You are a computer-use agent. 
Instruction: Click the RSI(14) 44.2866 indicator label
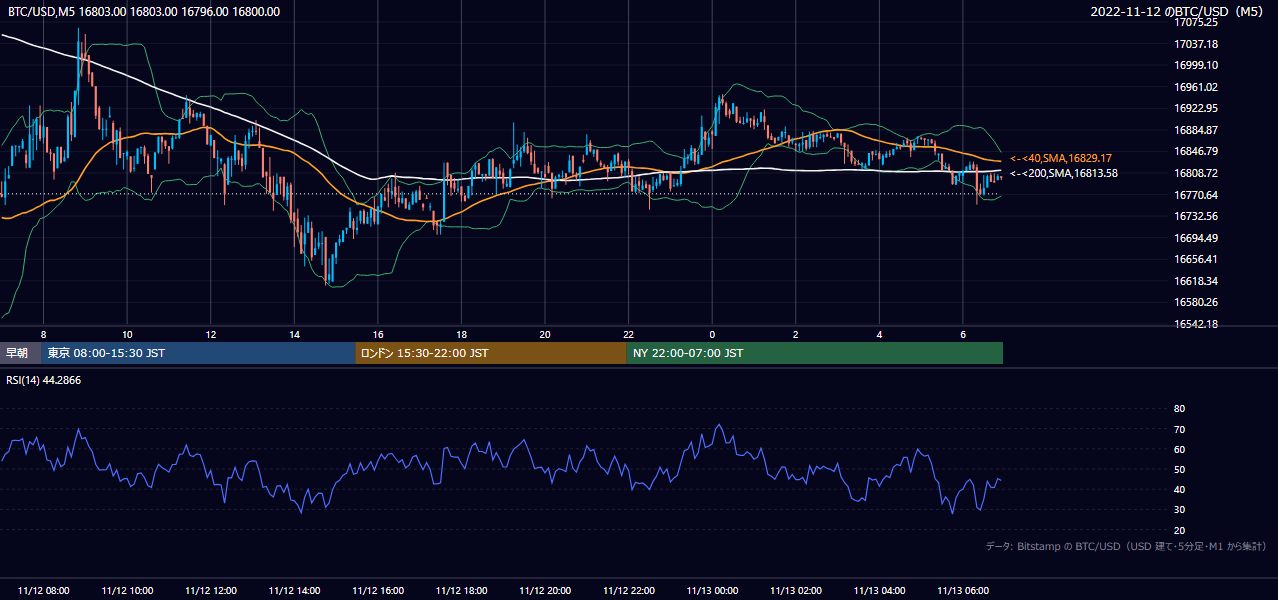point(44,380)
